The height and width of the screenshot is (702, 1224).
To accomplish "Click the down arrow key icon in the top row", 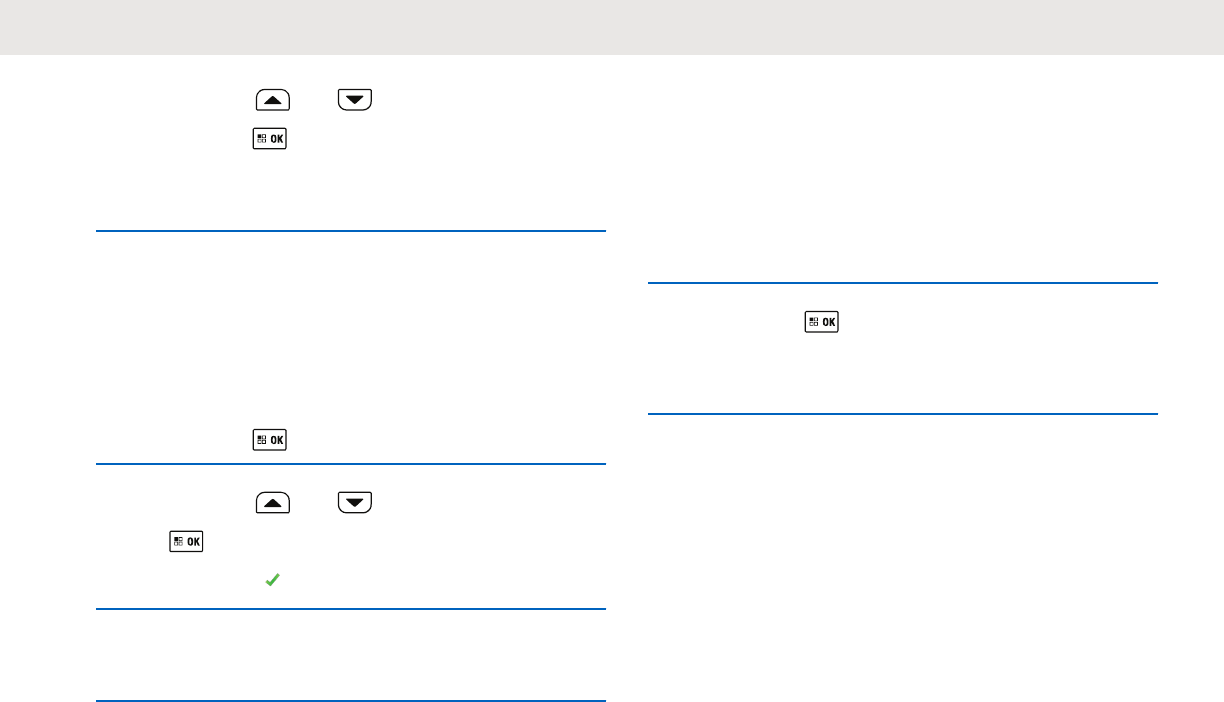I will click(354, 99).
